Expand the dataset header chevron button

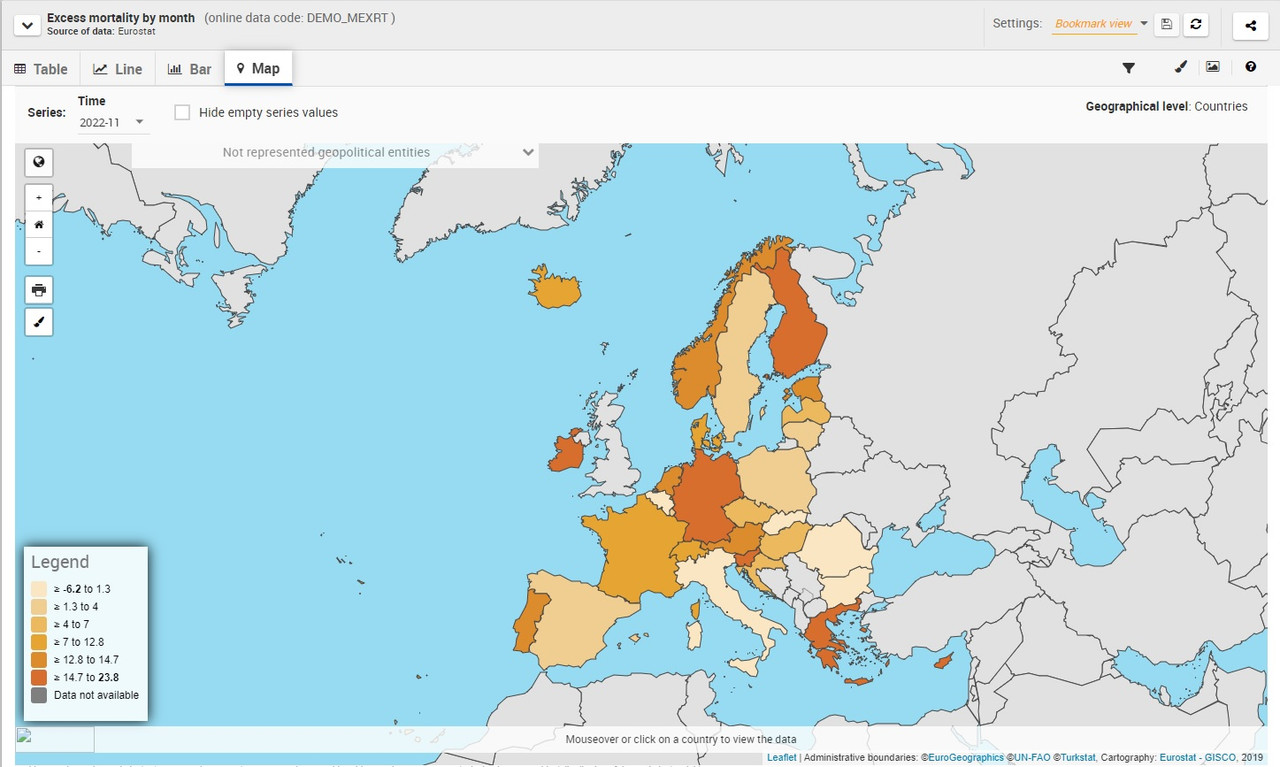pyautogui.click(x=25, y=24)
